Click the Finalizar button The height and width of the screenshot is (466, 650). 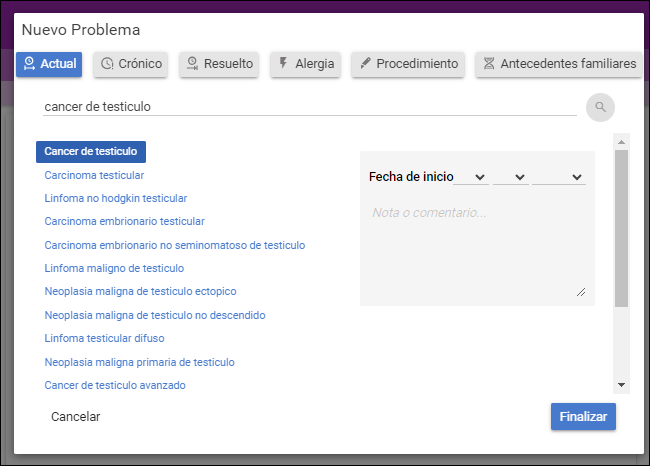click(x=583, y=416)
